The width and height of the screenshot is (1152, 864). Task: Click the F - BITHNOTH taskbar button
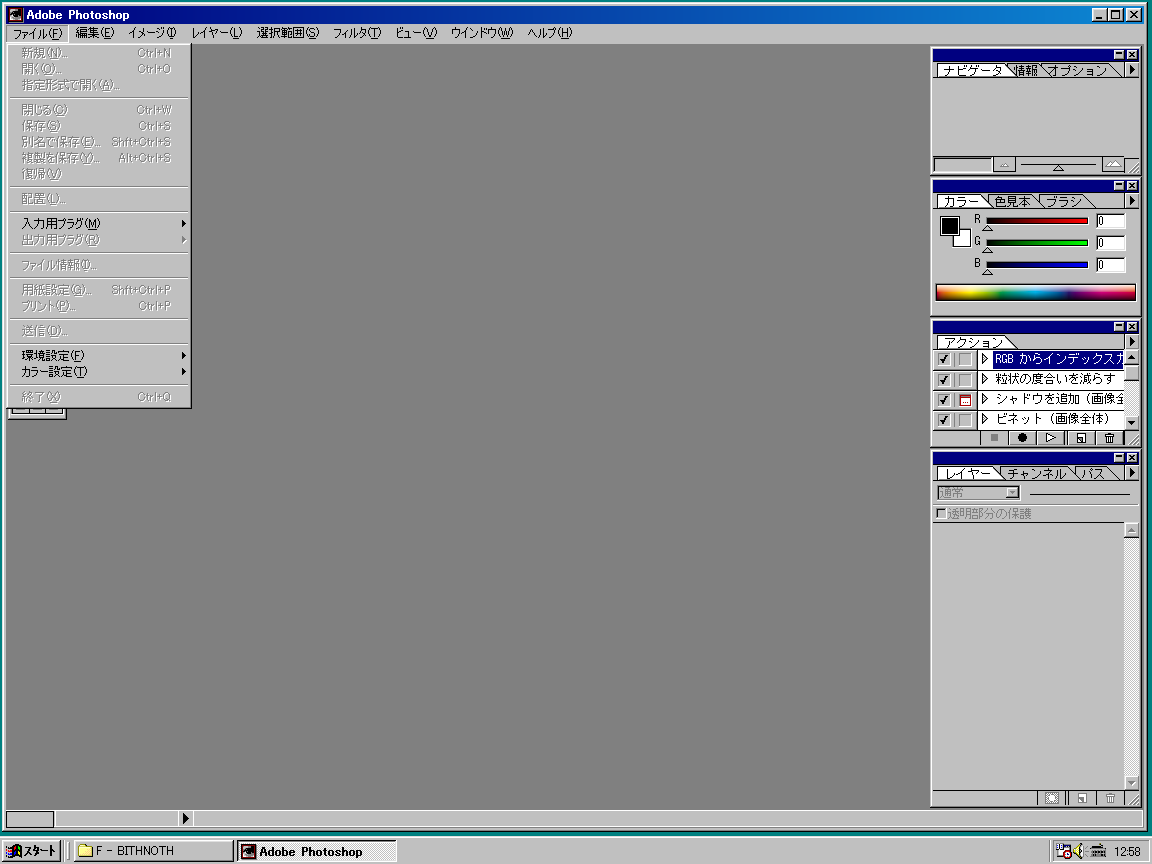coord(152,851)
